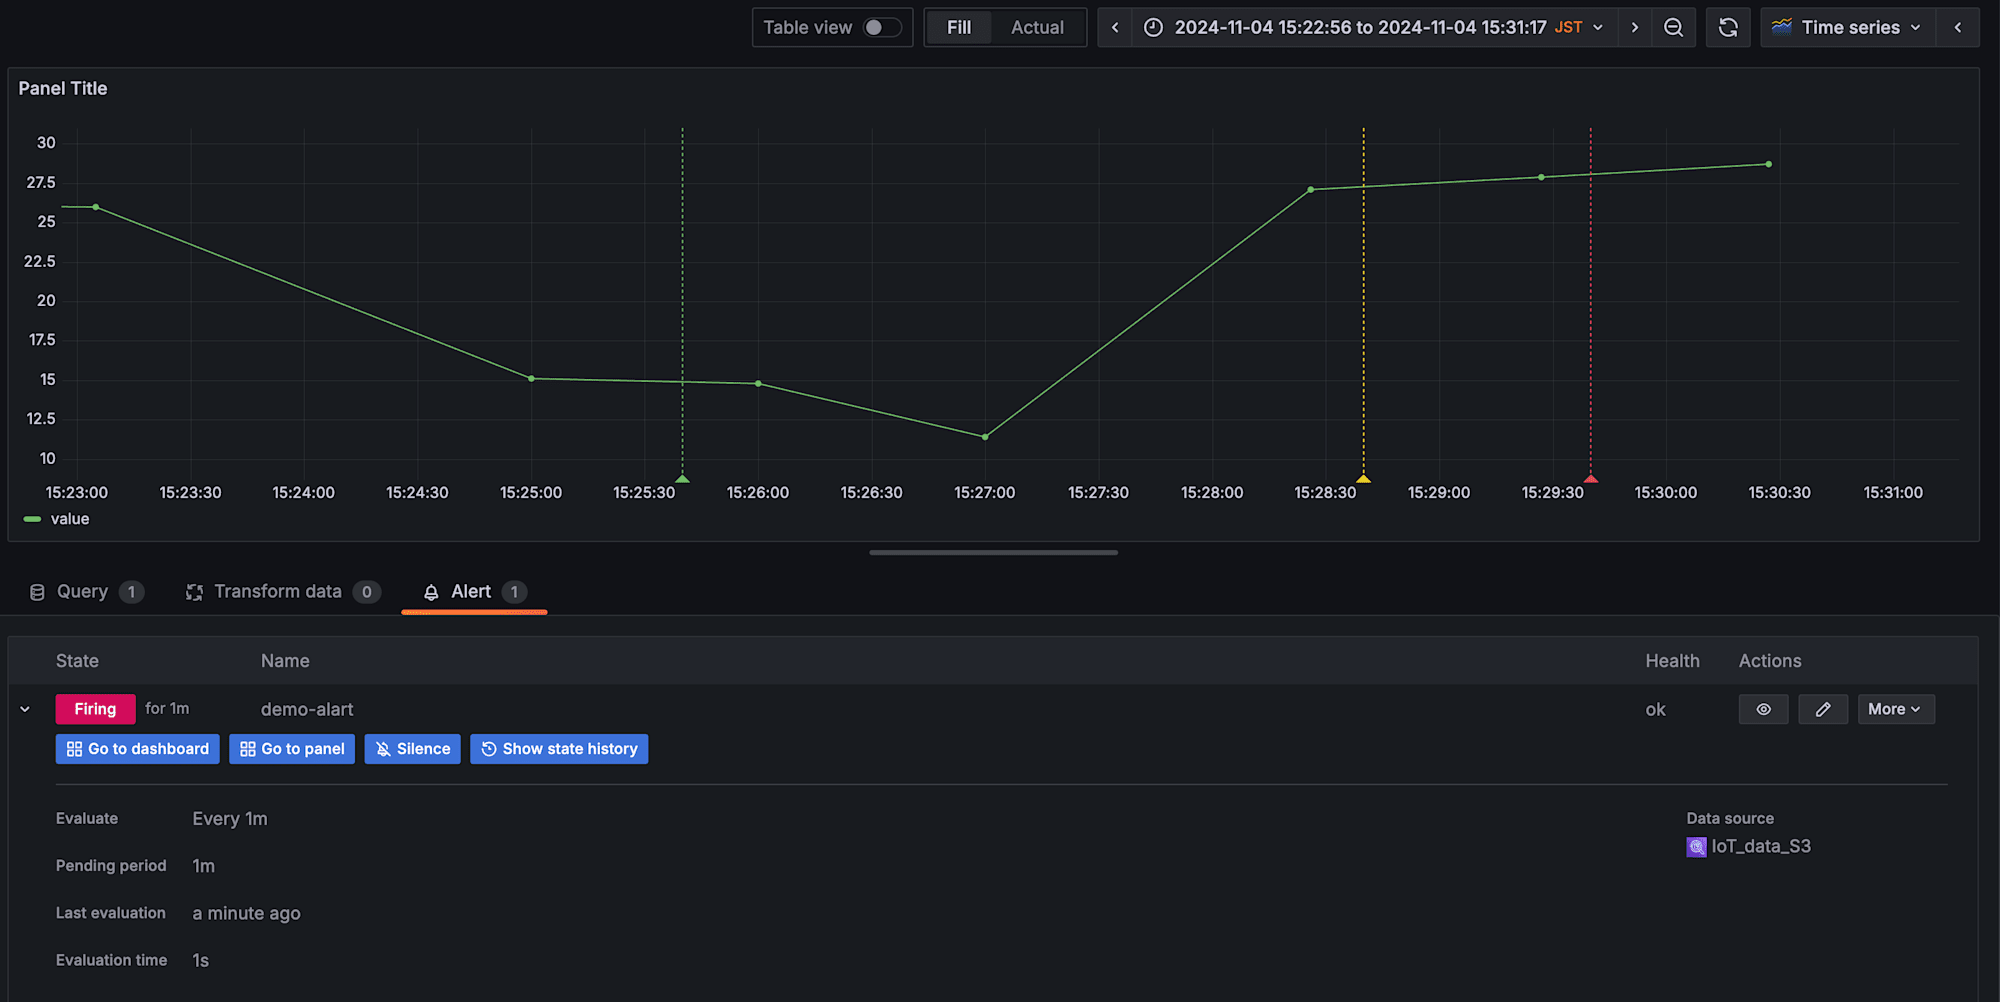This screenshot has height=1002, width=2000.
Task: Click the data point at 15:27:00
Action: (x=985, y=437)
